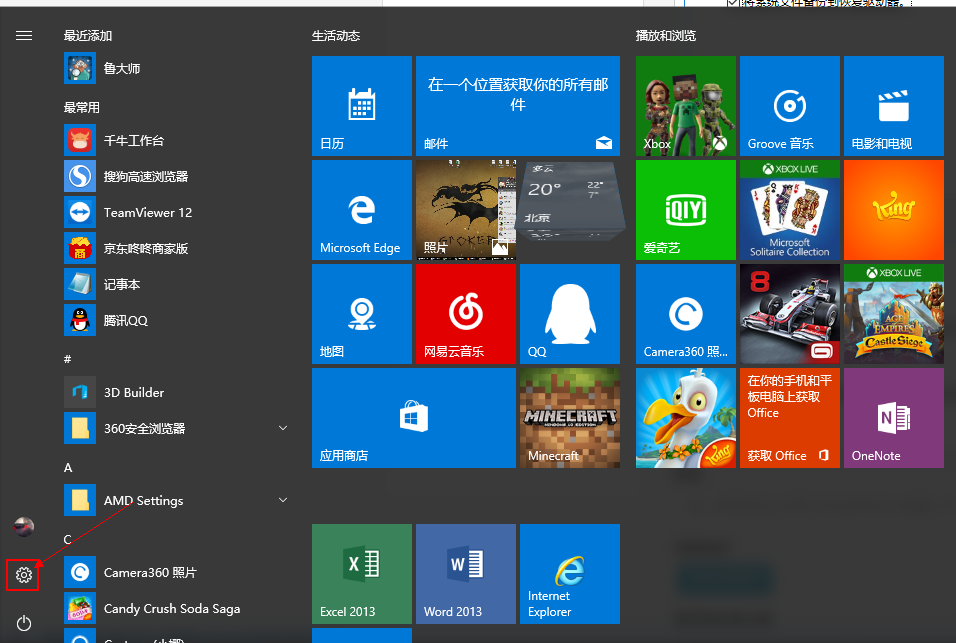
Task: Launch 京东咚咚商家版
Action: point(177,248)
